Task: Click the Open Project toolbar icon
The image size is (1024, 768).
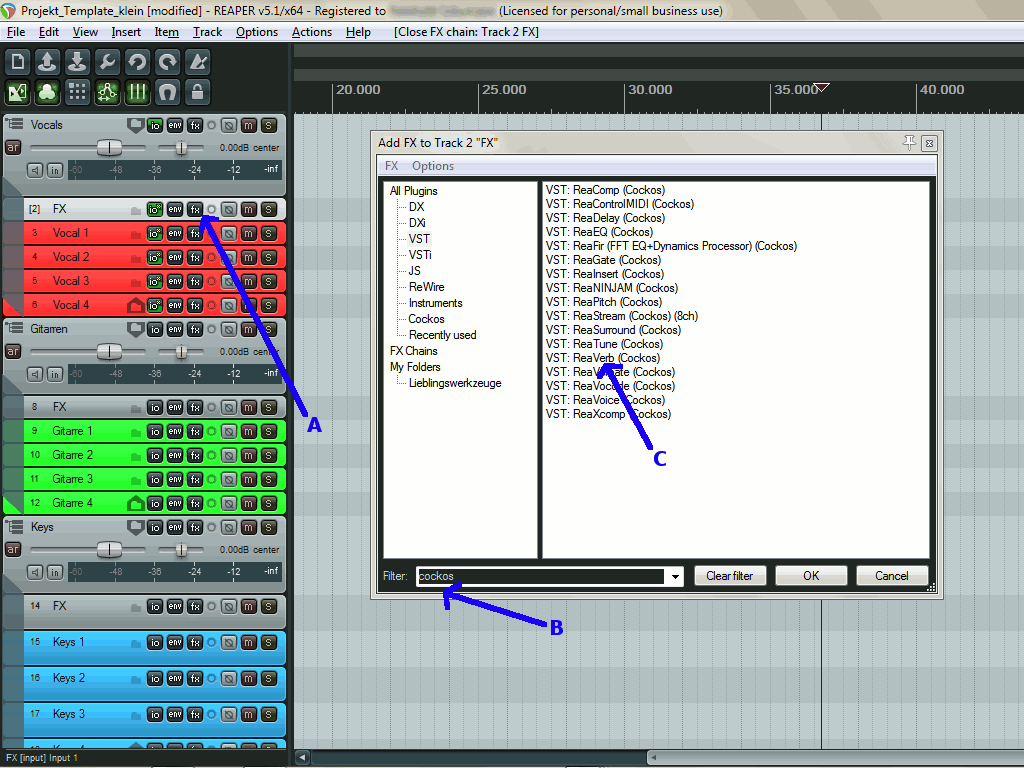Action: pyautogui.click(x=47, y=62)
